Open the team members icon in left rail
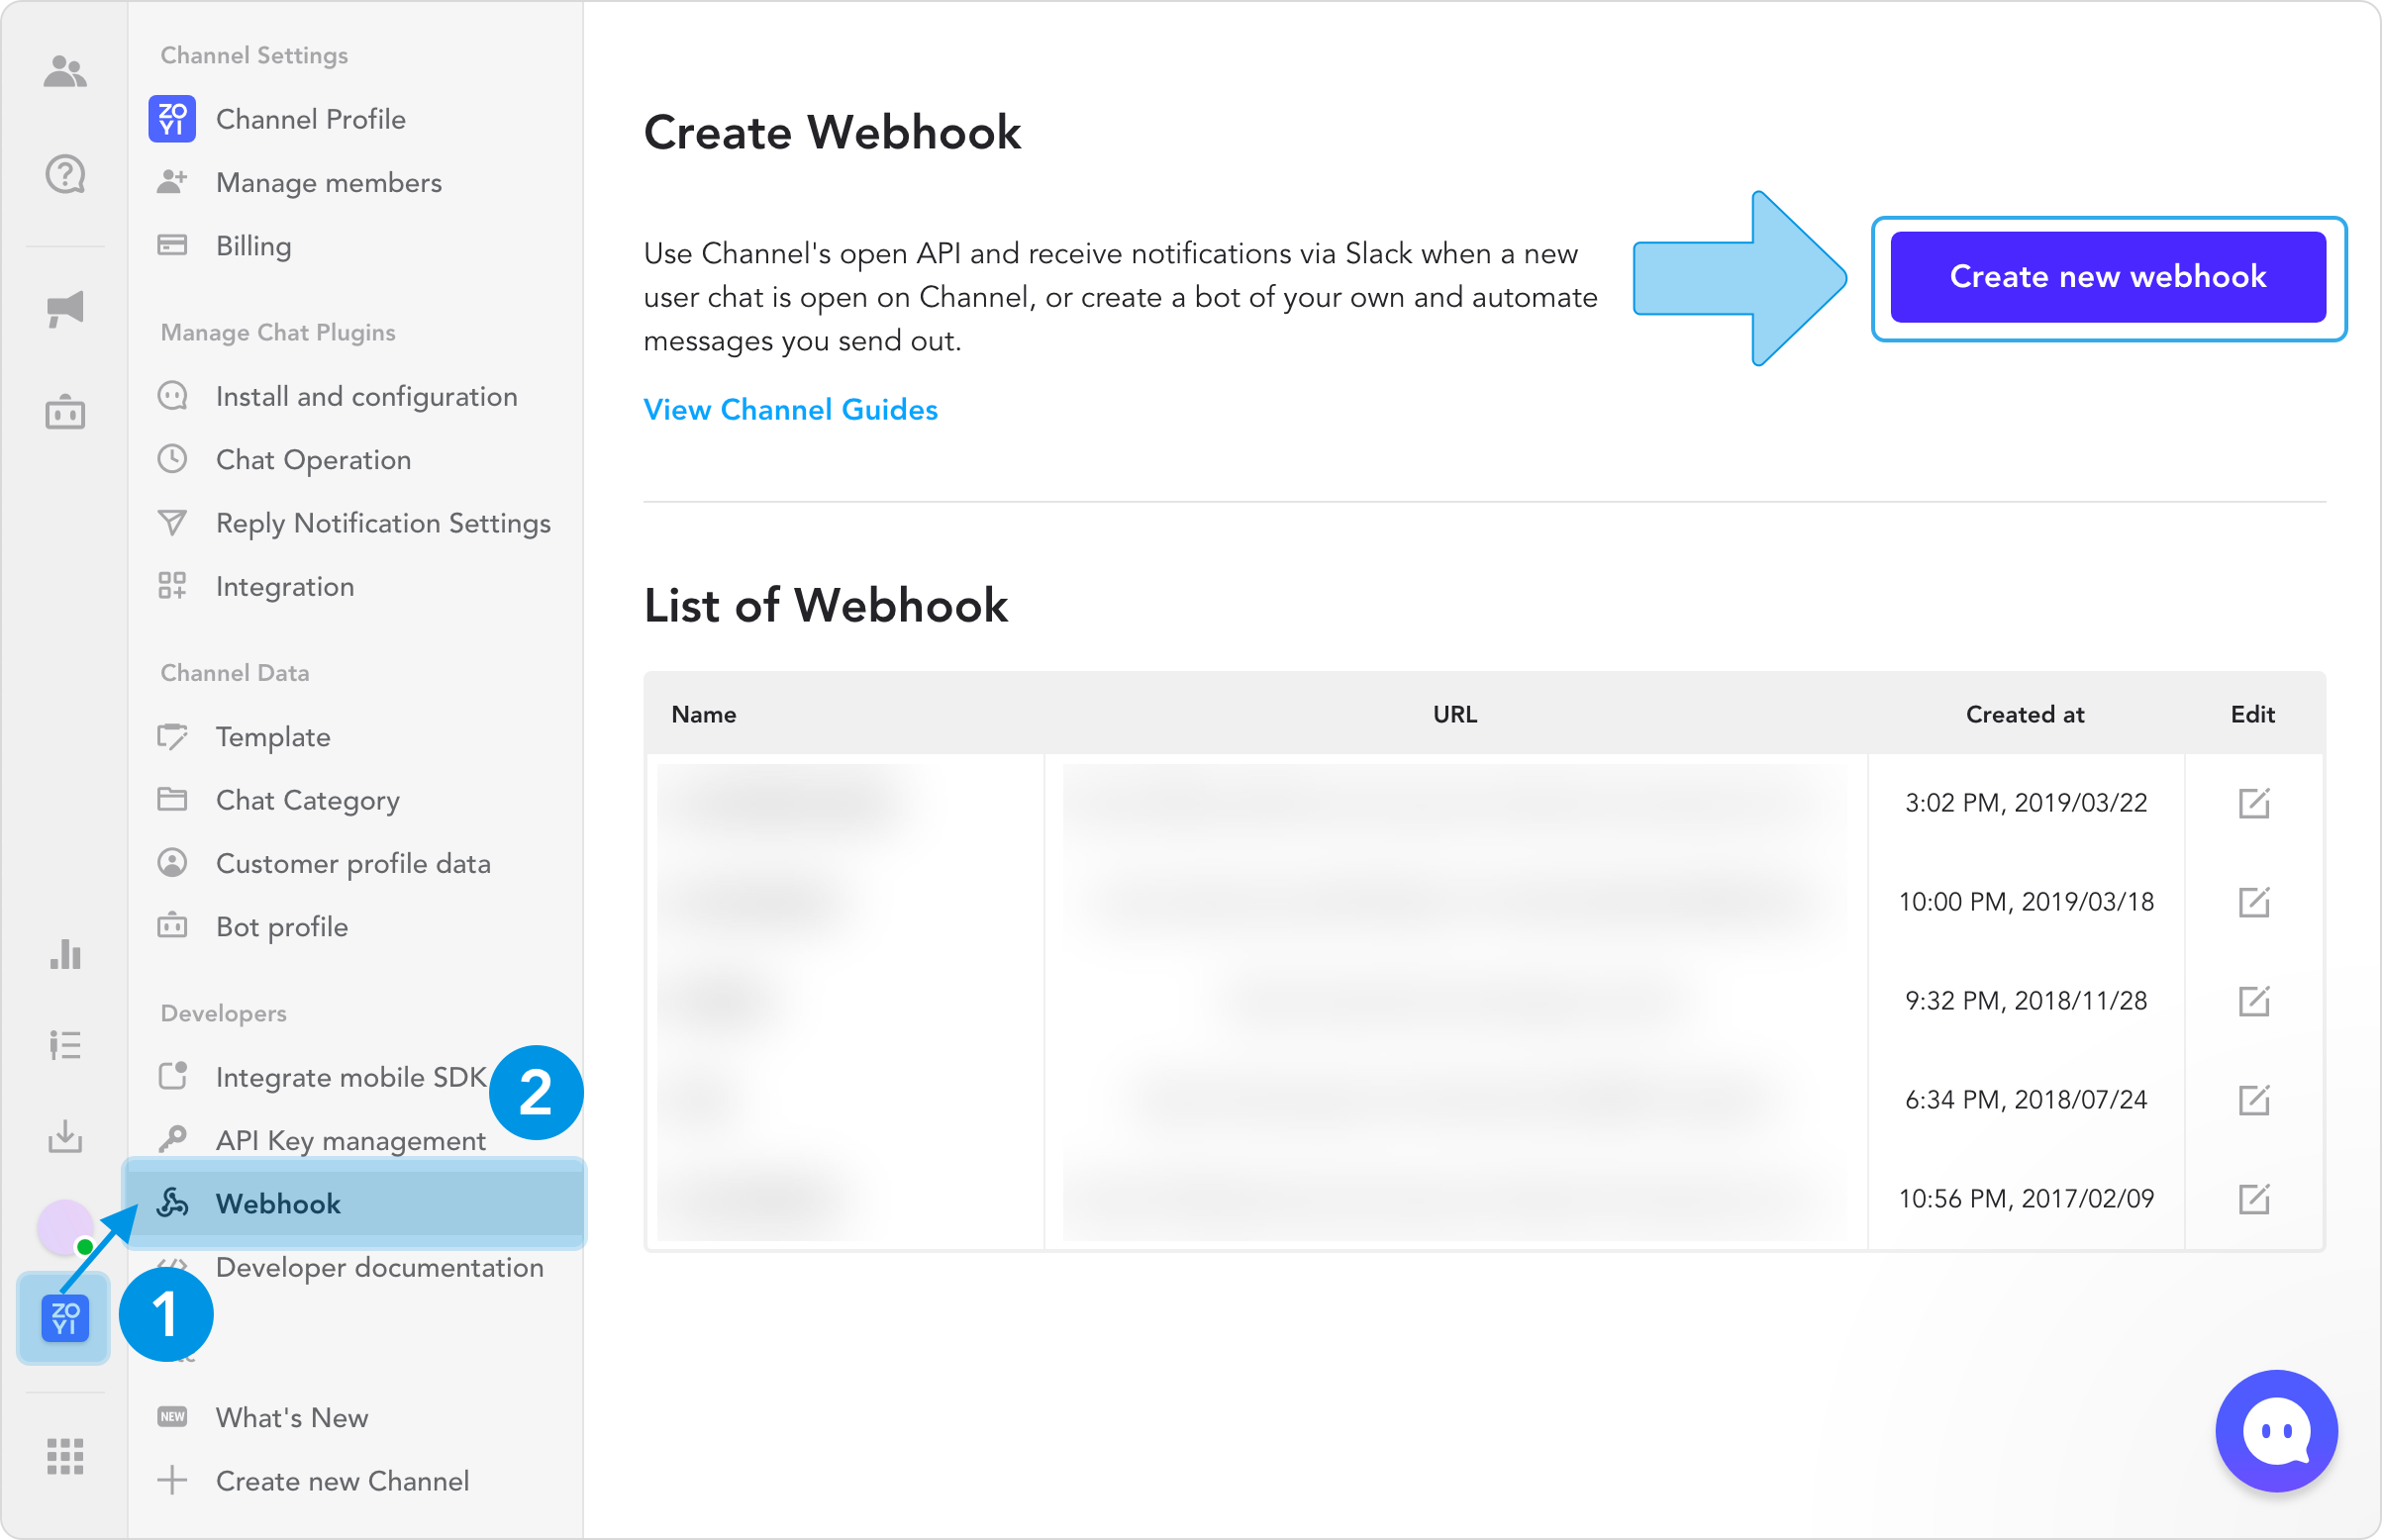2382x1540 pixels. pyautogui.click(x=65, y=72)
